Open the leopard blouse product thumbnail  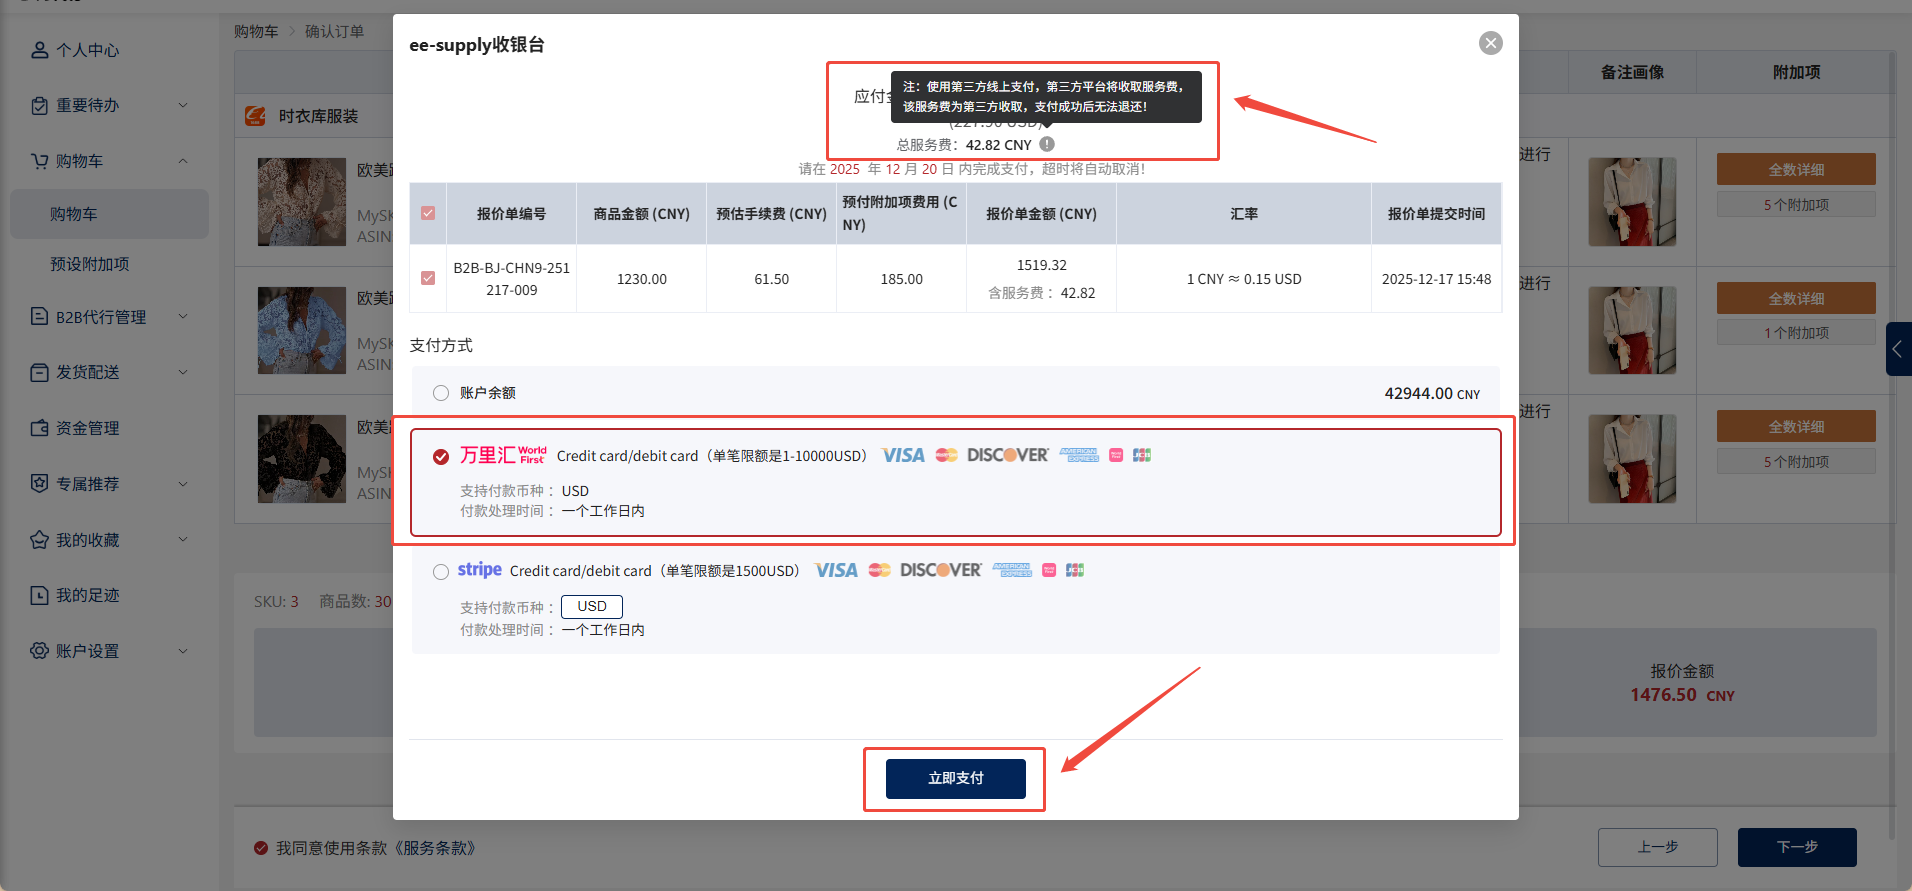(x=302, y=202)
